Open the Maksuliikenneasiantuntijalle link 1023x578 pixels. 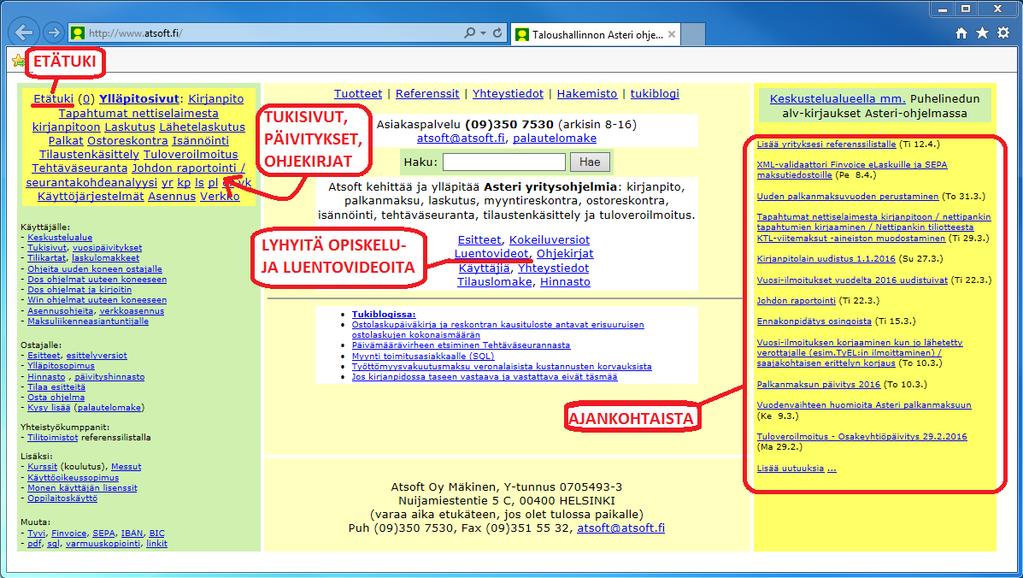[x=88, y=322]
